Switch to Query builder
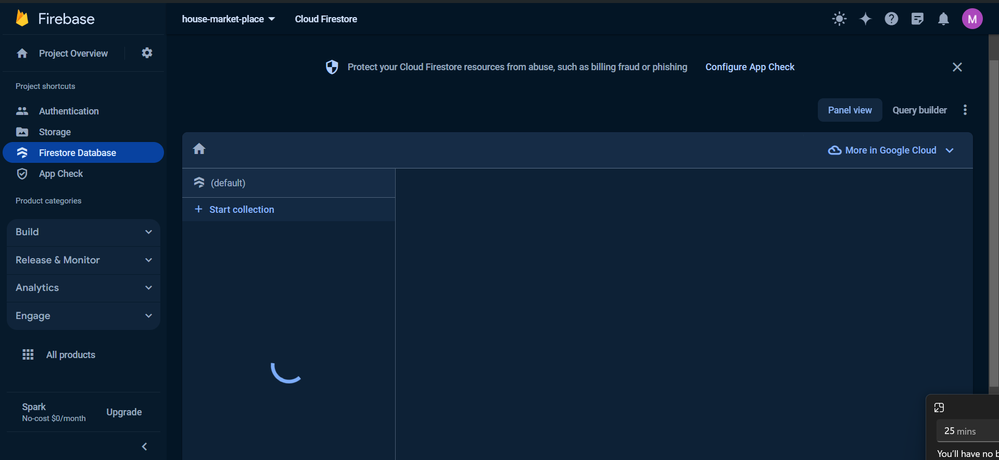Screen dimensions: 999x460 pyautogui.click(x=919, y=110)
